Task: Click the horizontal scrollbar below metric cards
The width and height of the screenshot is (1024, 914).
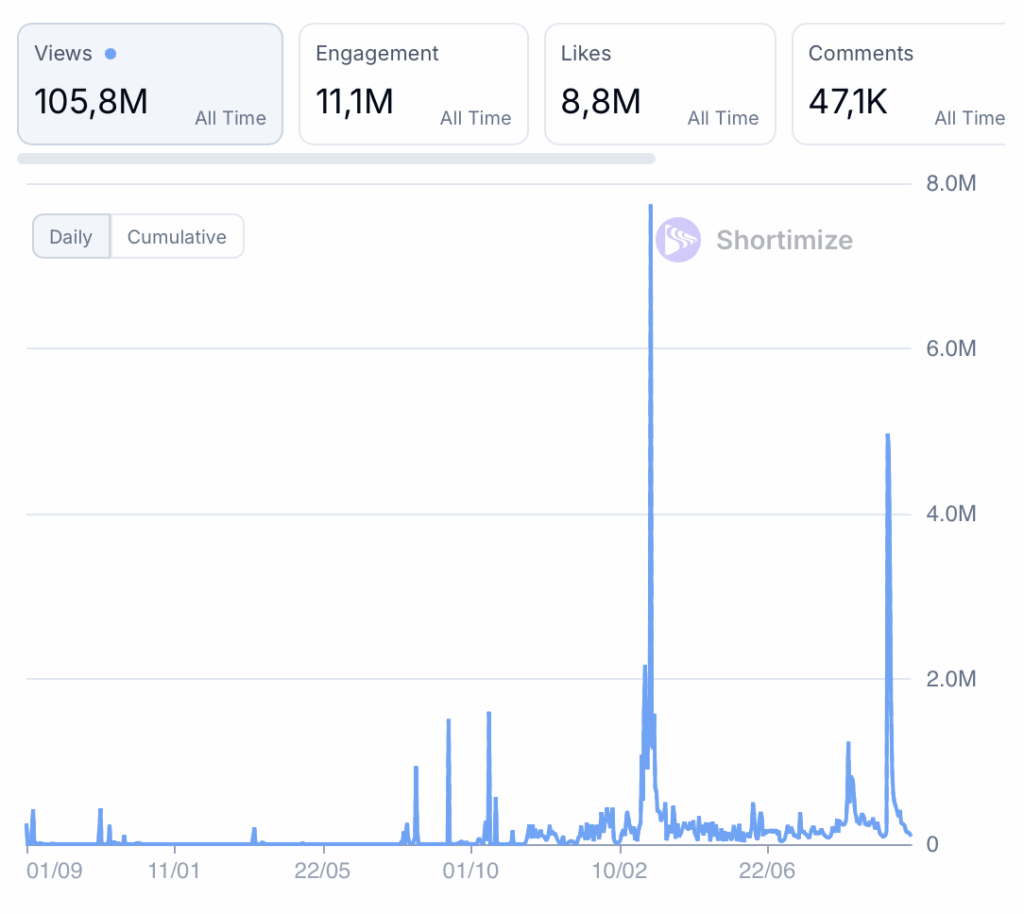Action: click(336, 158)
